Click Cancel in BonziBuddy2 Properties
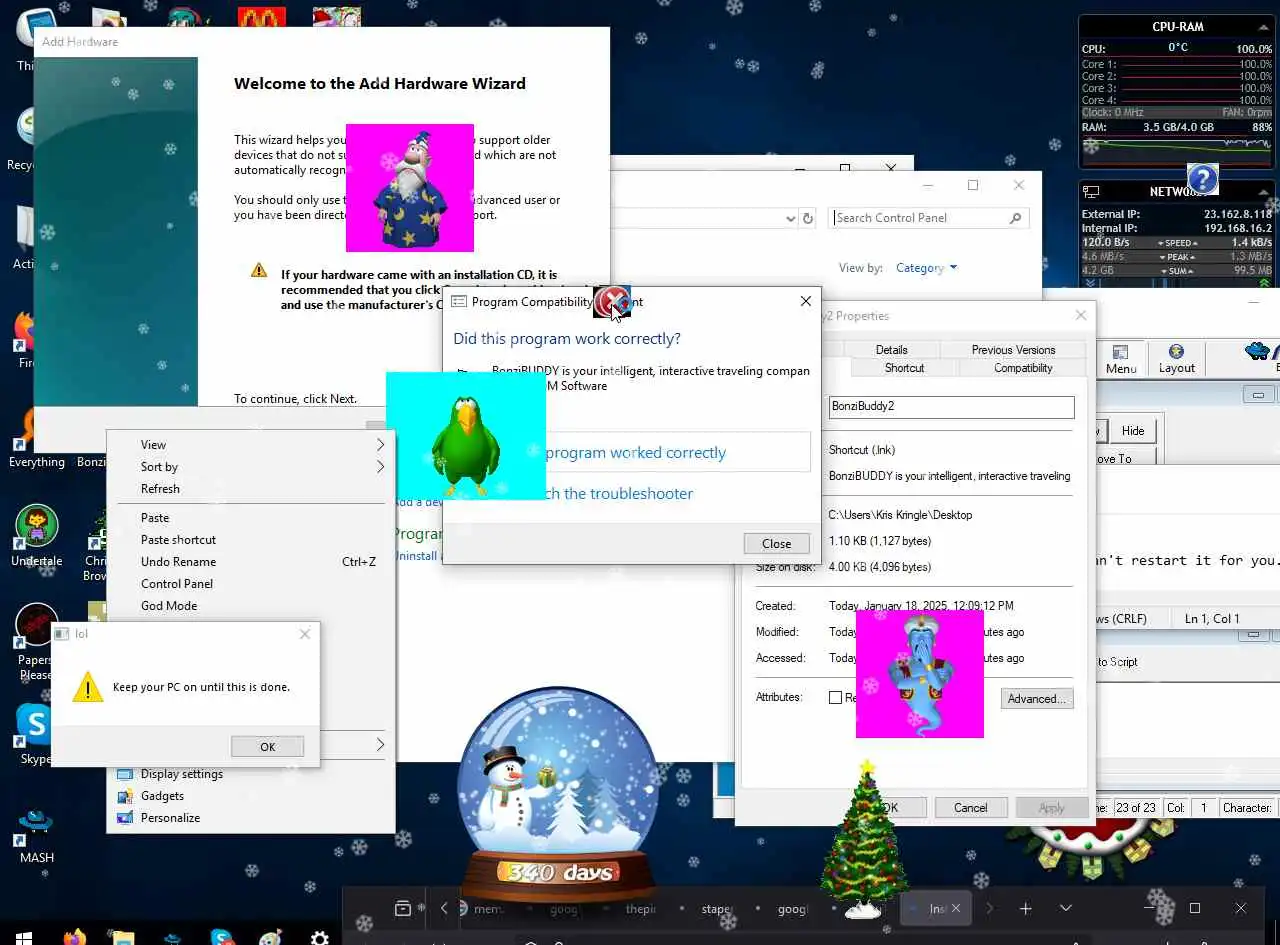The width and height of the screenshot is (1280, 945). (970, 808)
